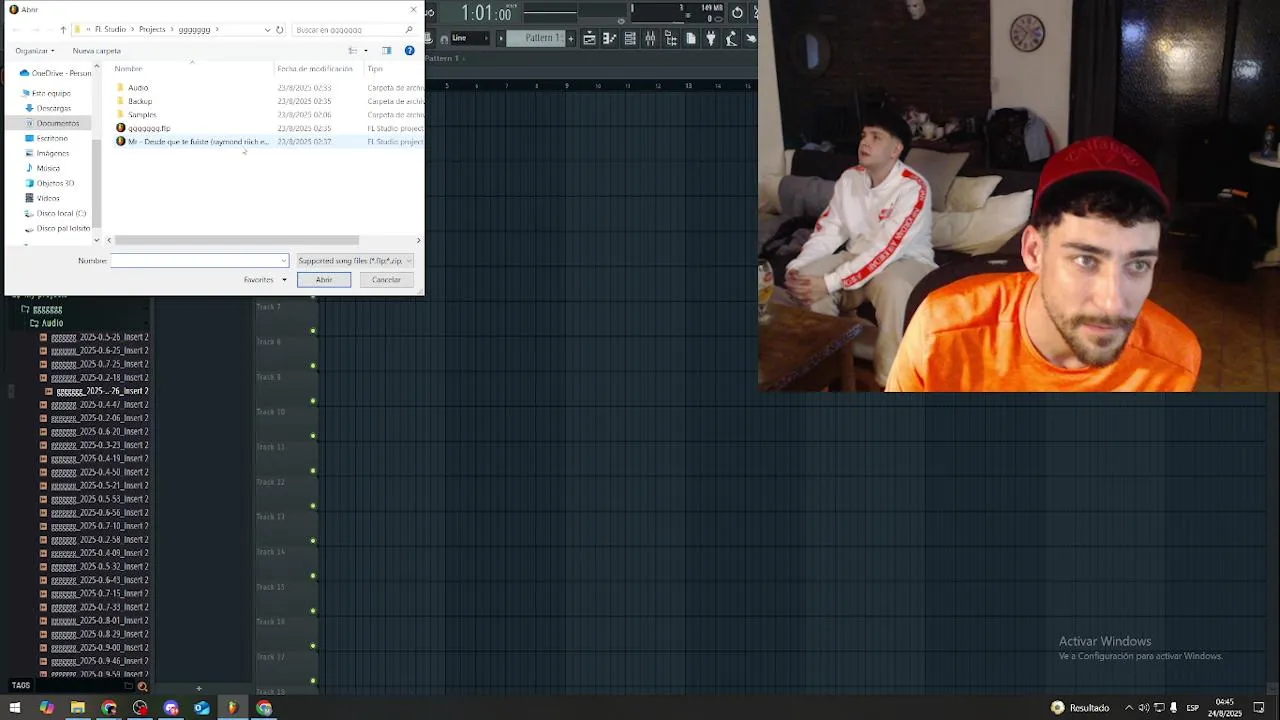Screen dimensions: 1280x720
Task: Open the Mixer toolbar icon
Action: pyautogui.click(x=650, y=39)
